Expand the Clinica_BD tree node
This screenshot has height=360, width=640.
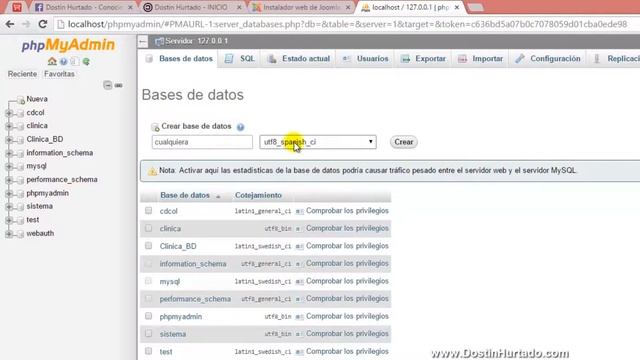point(9,140)
